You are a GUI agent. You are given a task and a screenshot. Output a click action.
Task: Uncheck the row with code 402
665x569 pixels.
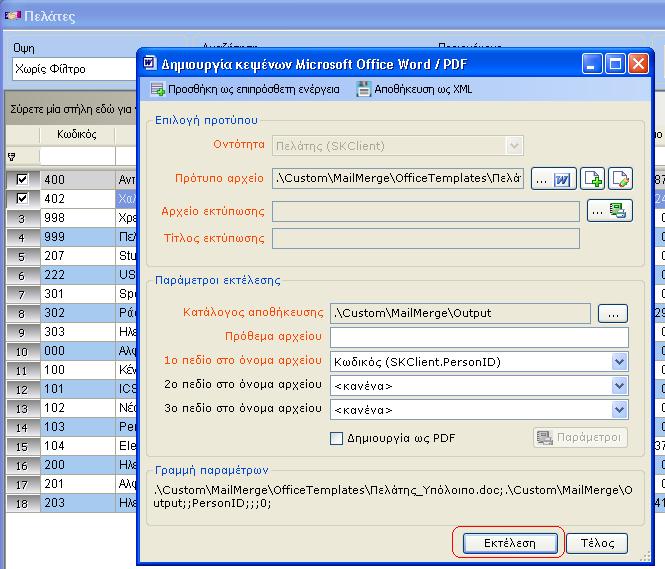[x=22, y=198]
